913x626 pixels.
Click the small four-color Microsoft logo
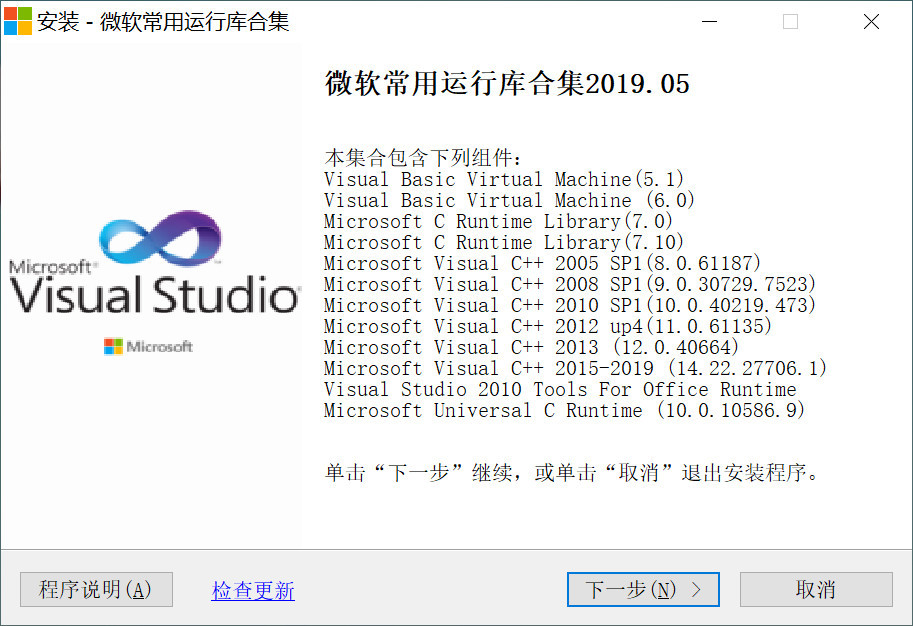[x=113, y=346]
